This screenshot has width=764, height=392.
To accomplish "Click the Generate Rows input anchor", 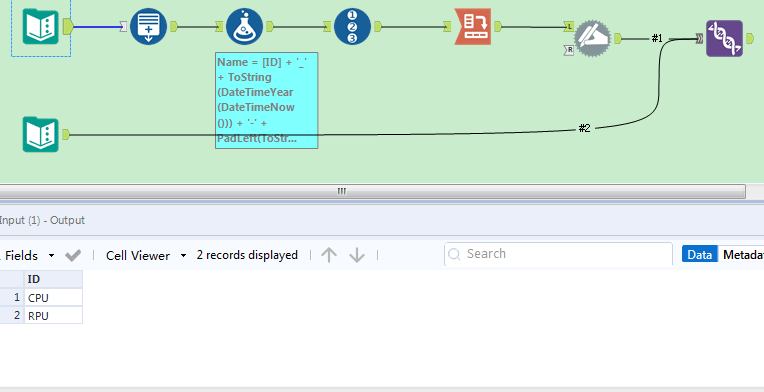I will click(x=123, y=27).
